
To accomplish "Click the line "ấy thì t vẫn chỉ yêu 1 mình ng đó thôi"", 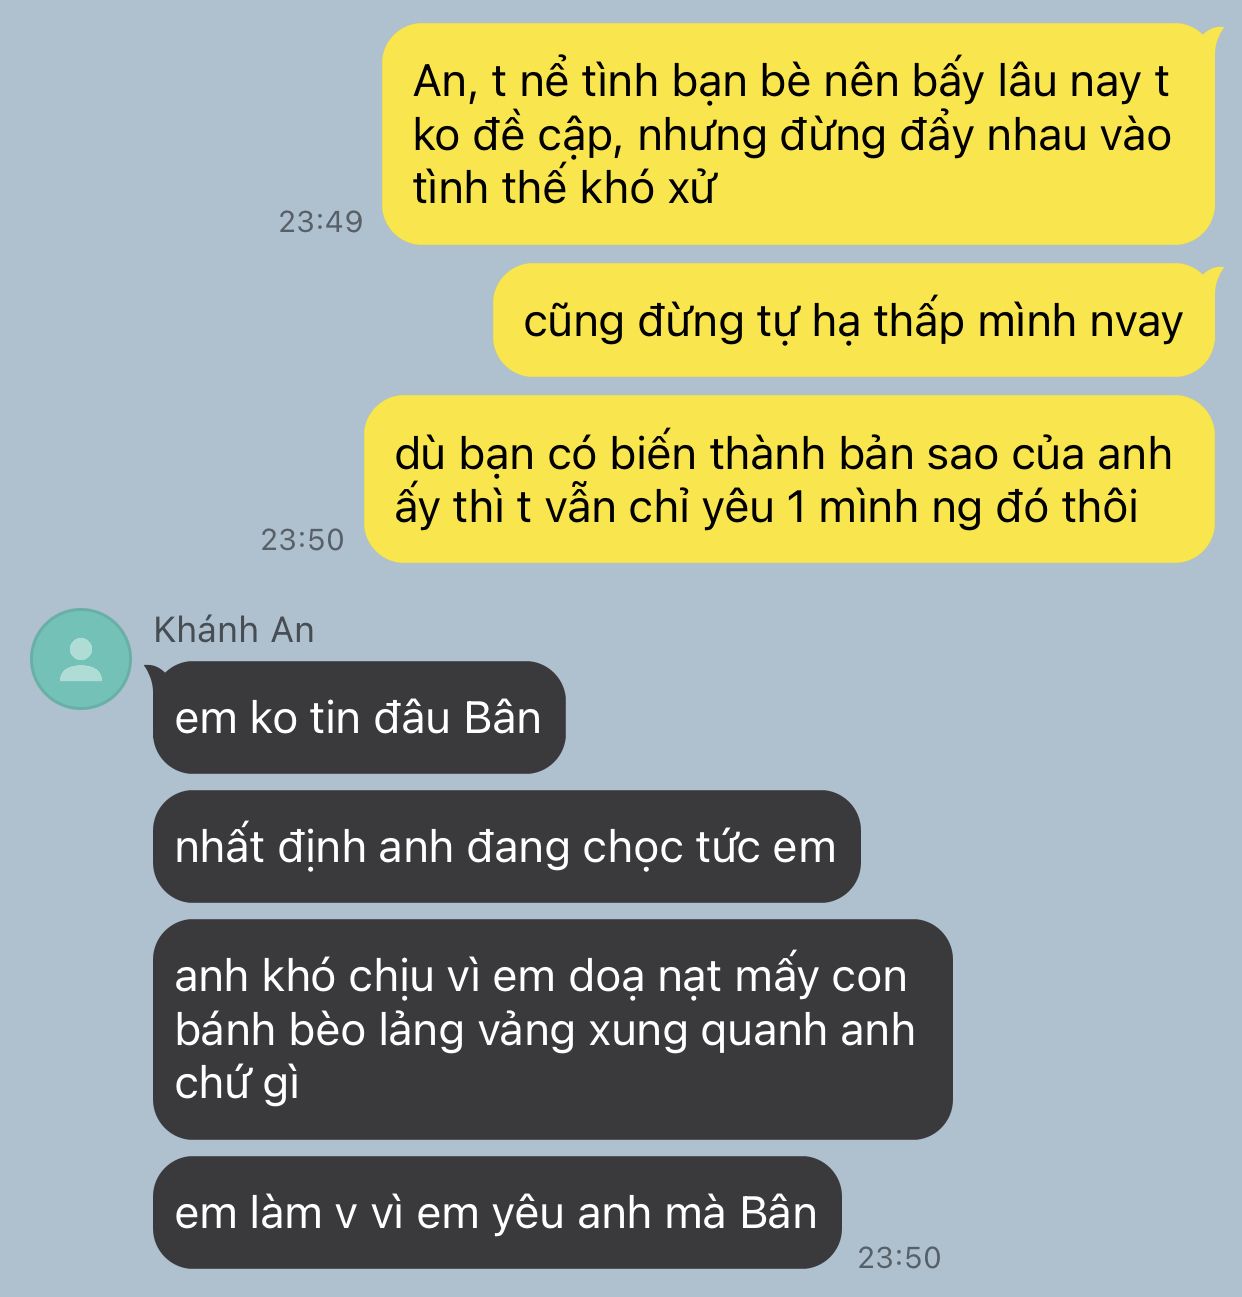I will [x=766, y=507].
